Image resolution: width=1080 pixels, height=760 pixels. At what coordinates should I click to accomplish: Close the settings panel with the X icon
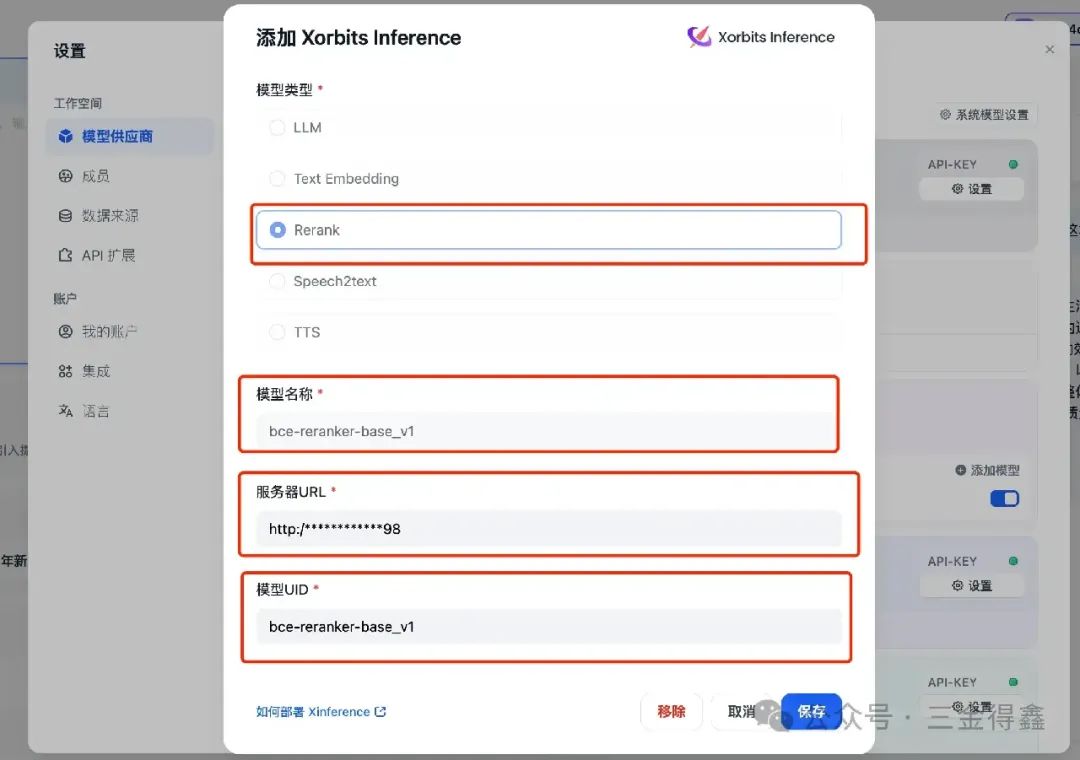coord(1050,49)
